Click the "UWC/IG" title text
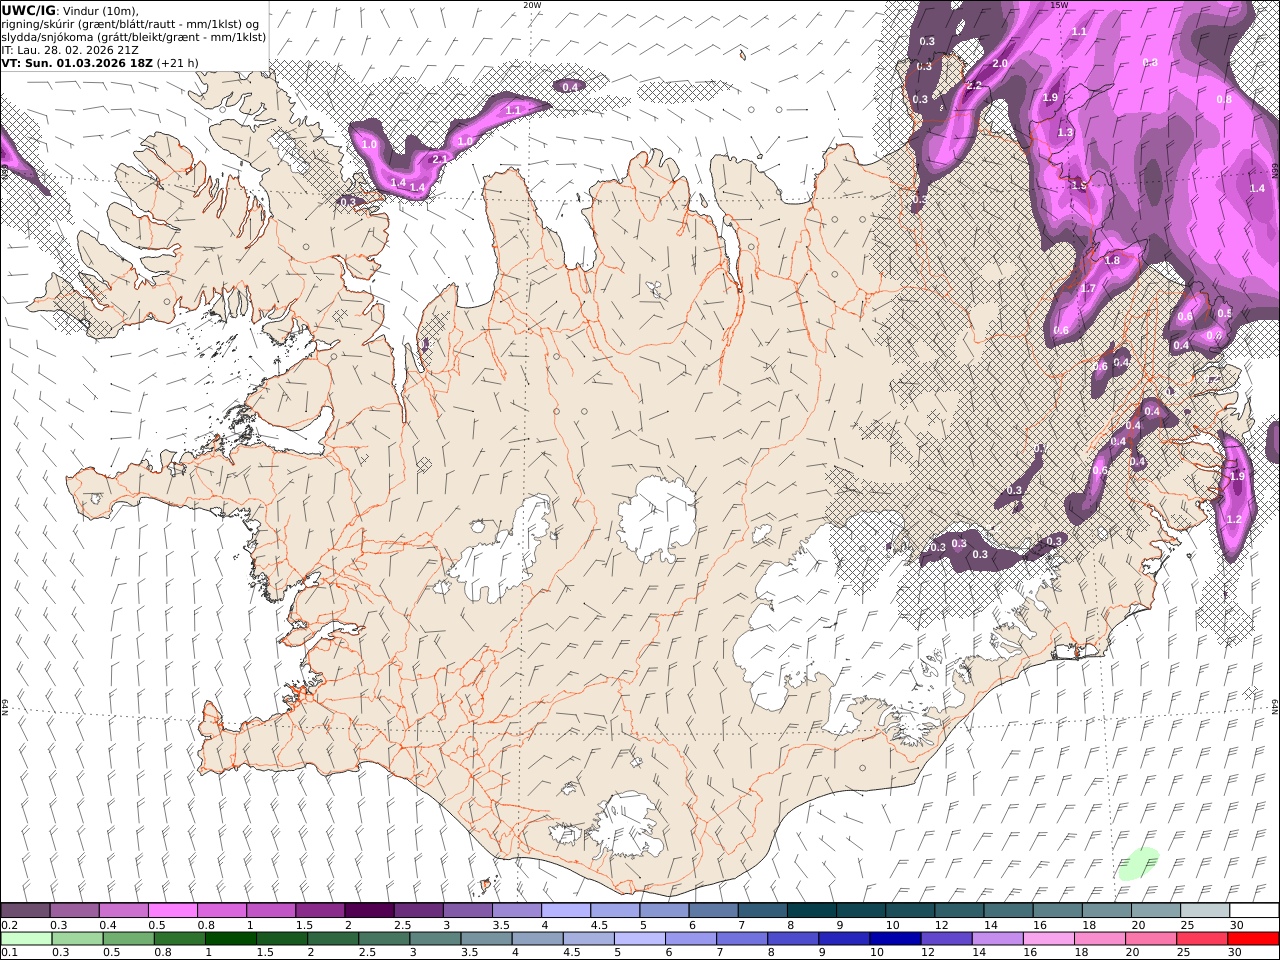Screen dimensions: 1280x960 coord(28,10)
